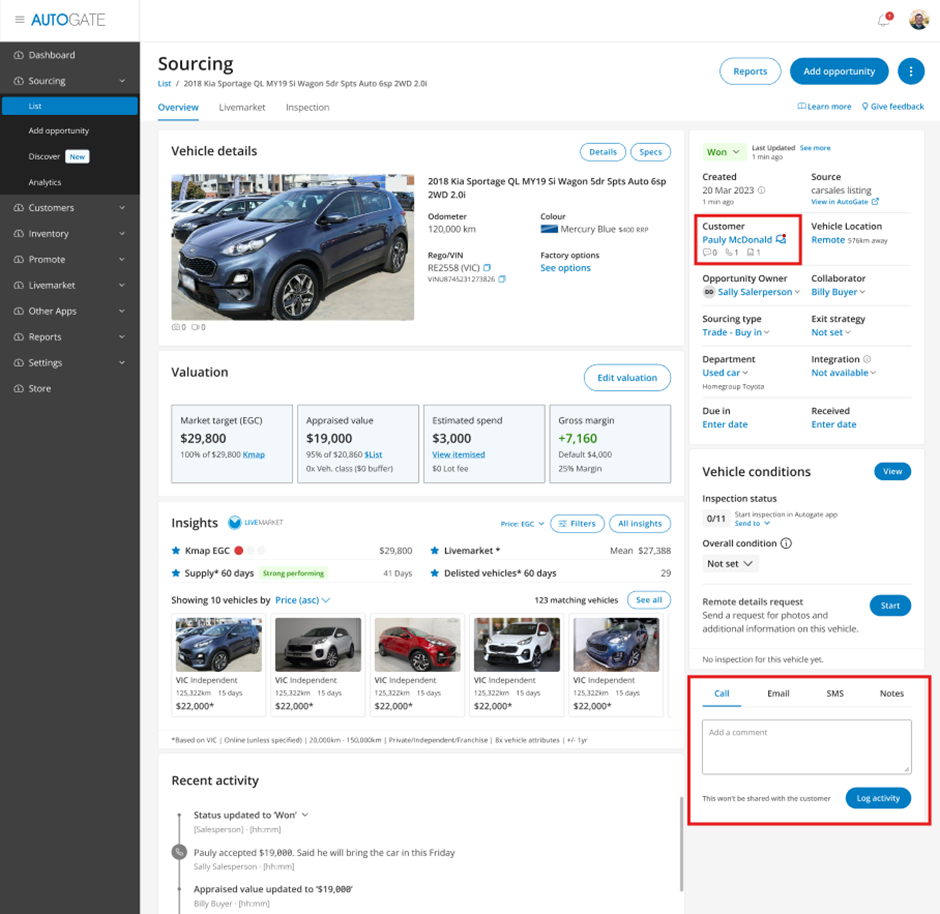The height and width of the screenshot is (914, 940).
Task: Click the Add a comment text field
Action: [806, 747]
